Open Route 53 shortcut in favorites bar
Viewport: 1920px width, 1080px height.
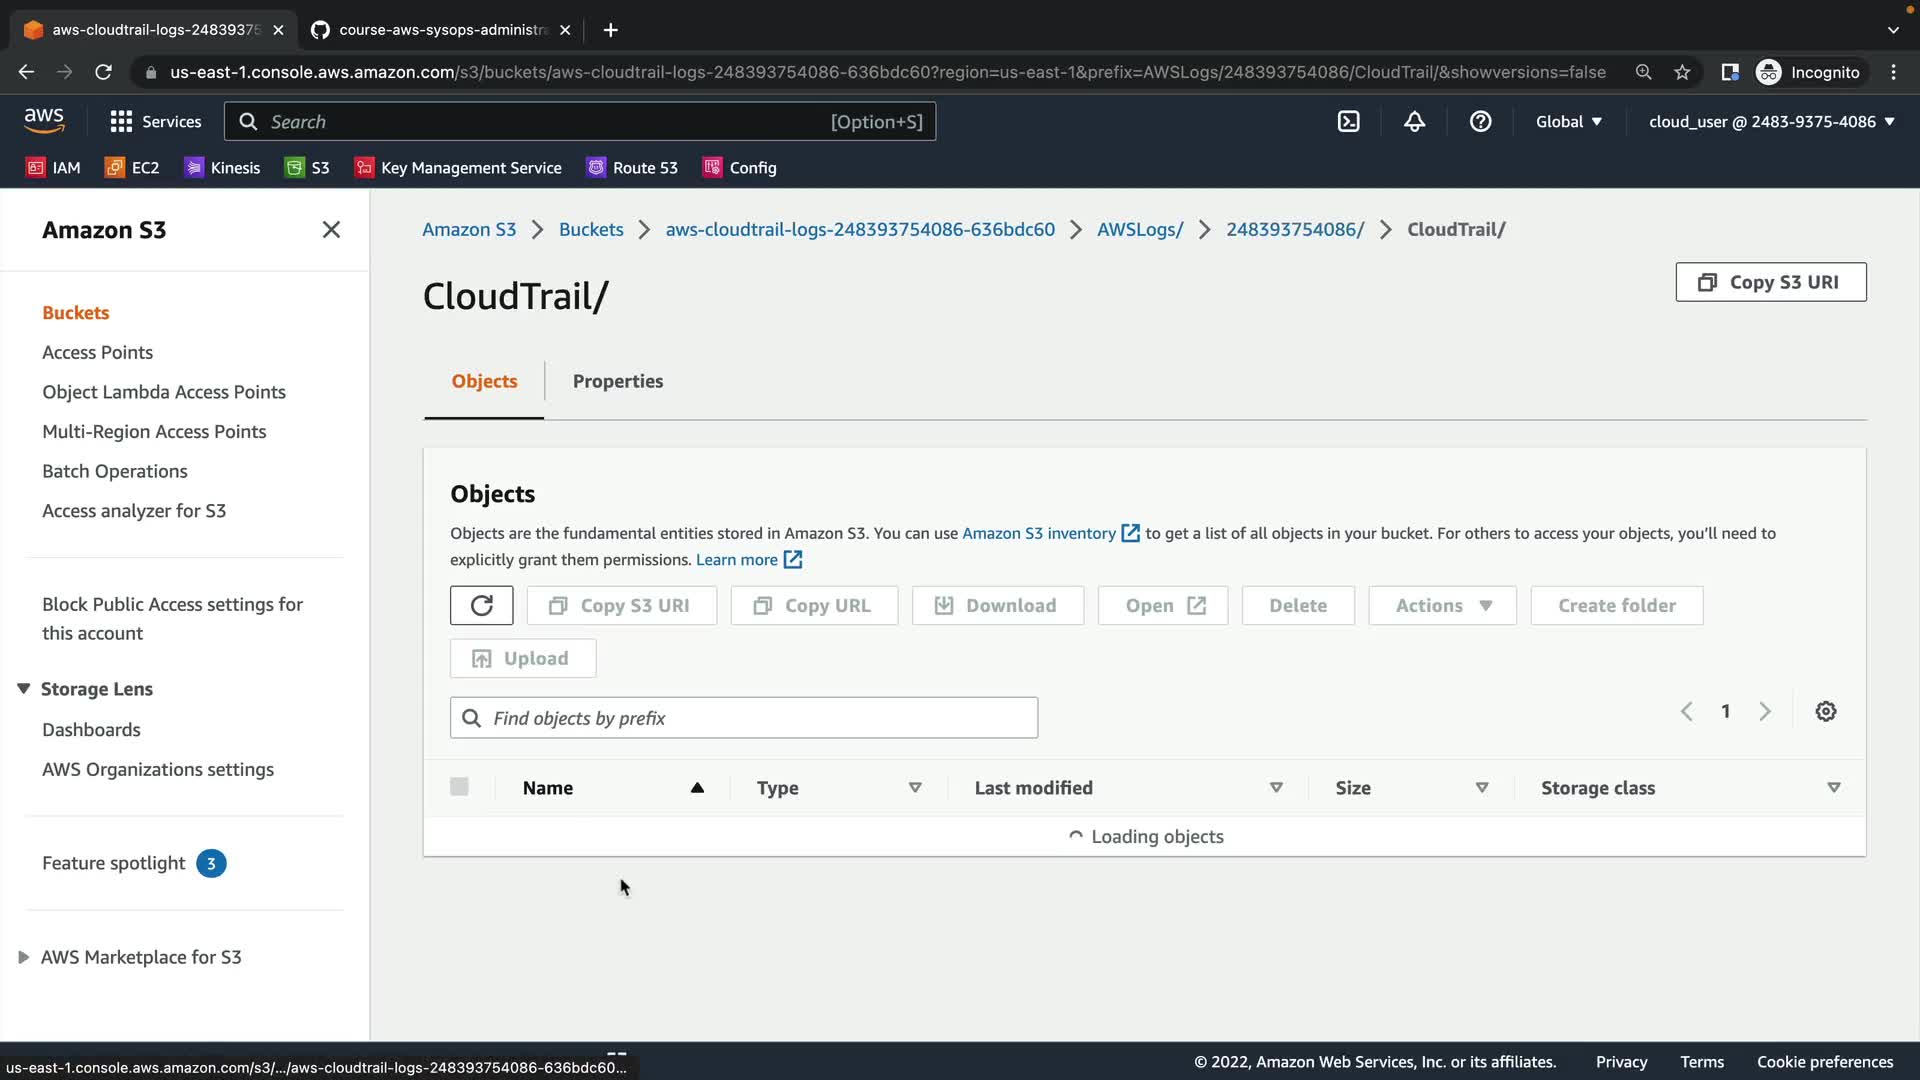pyautogui.click(x=632, y=167)
